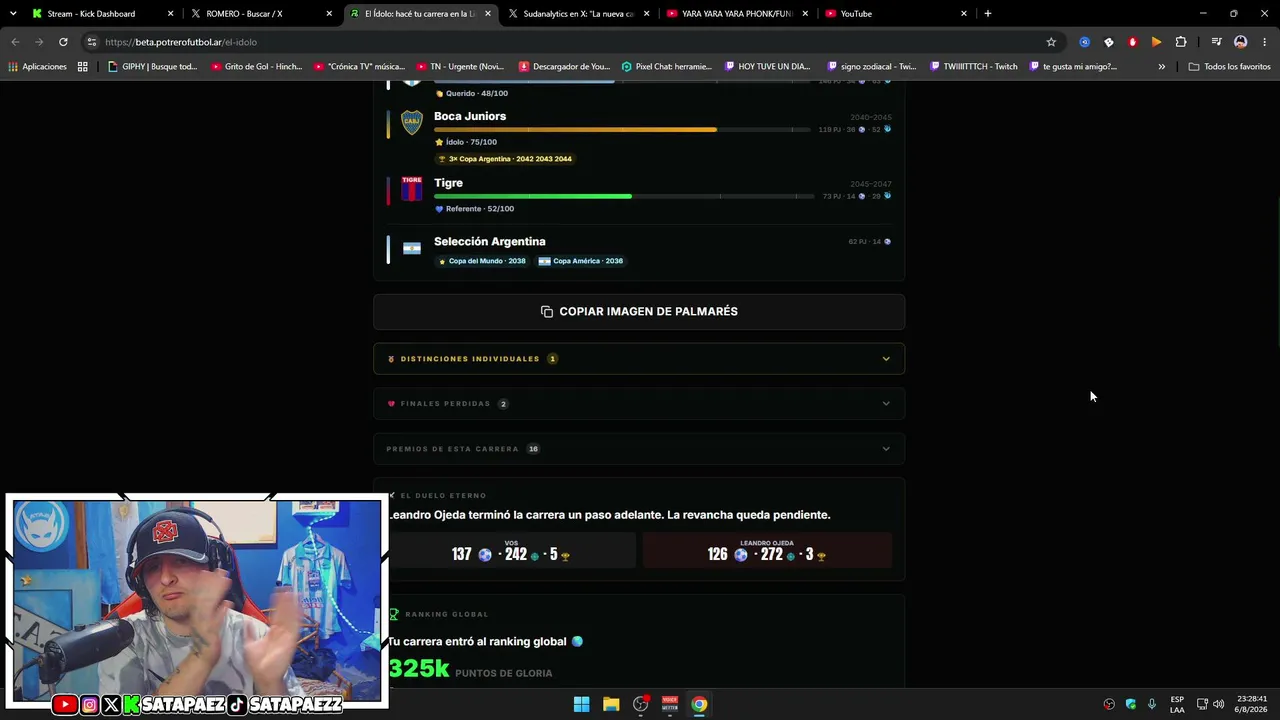Open the Todos los favoritos folder
The image size is (1280, 720).
[x=1229, y=67]
